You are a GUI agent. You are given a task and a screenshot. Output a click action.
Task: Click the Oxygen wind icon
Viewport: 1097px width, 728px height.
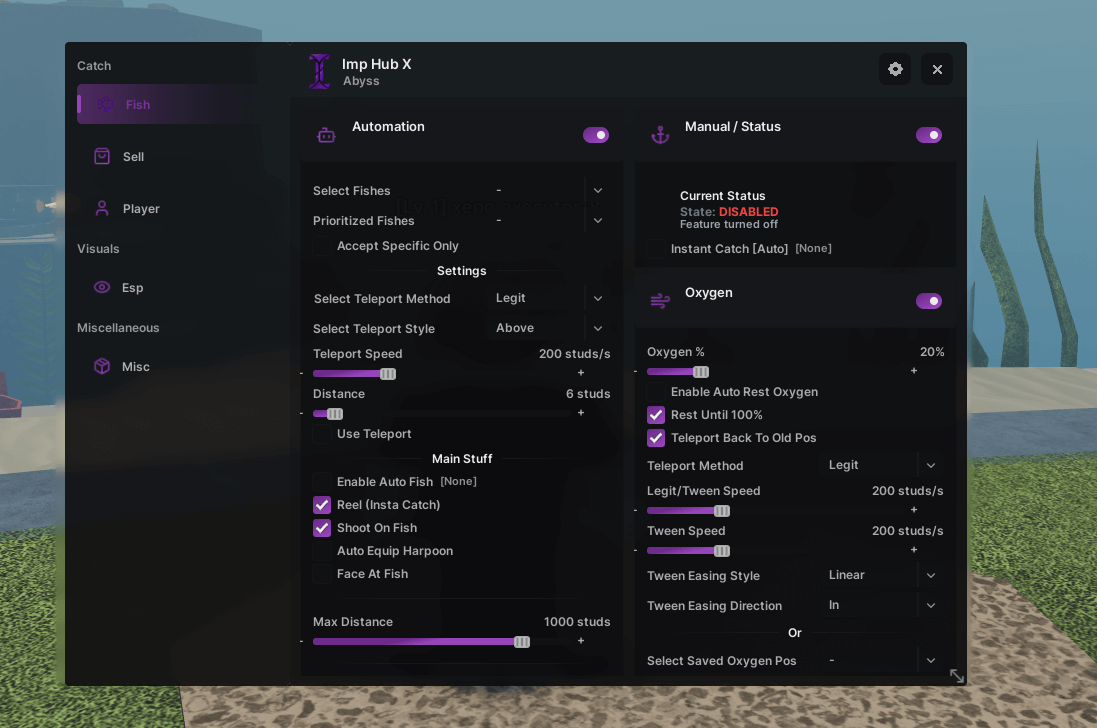pyautogui.click(x=660, y=301)
